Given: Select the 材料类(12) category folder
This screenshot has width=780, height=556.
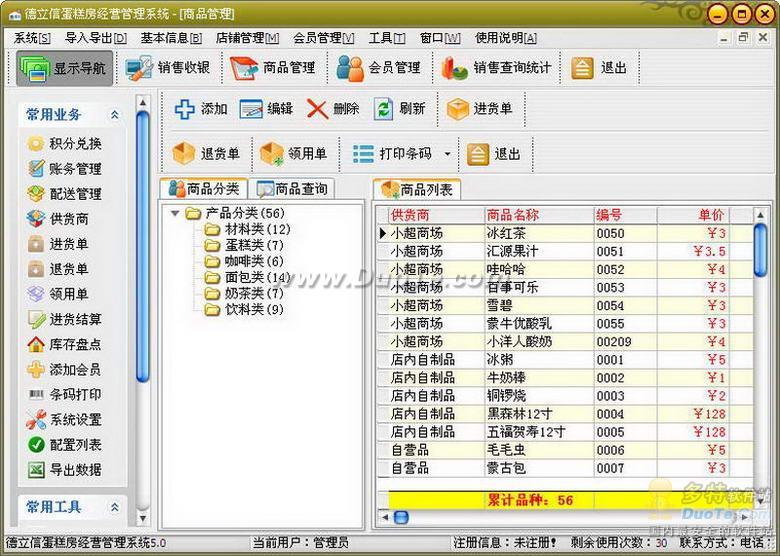Looking at the screenshot, I should point(248,229).
